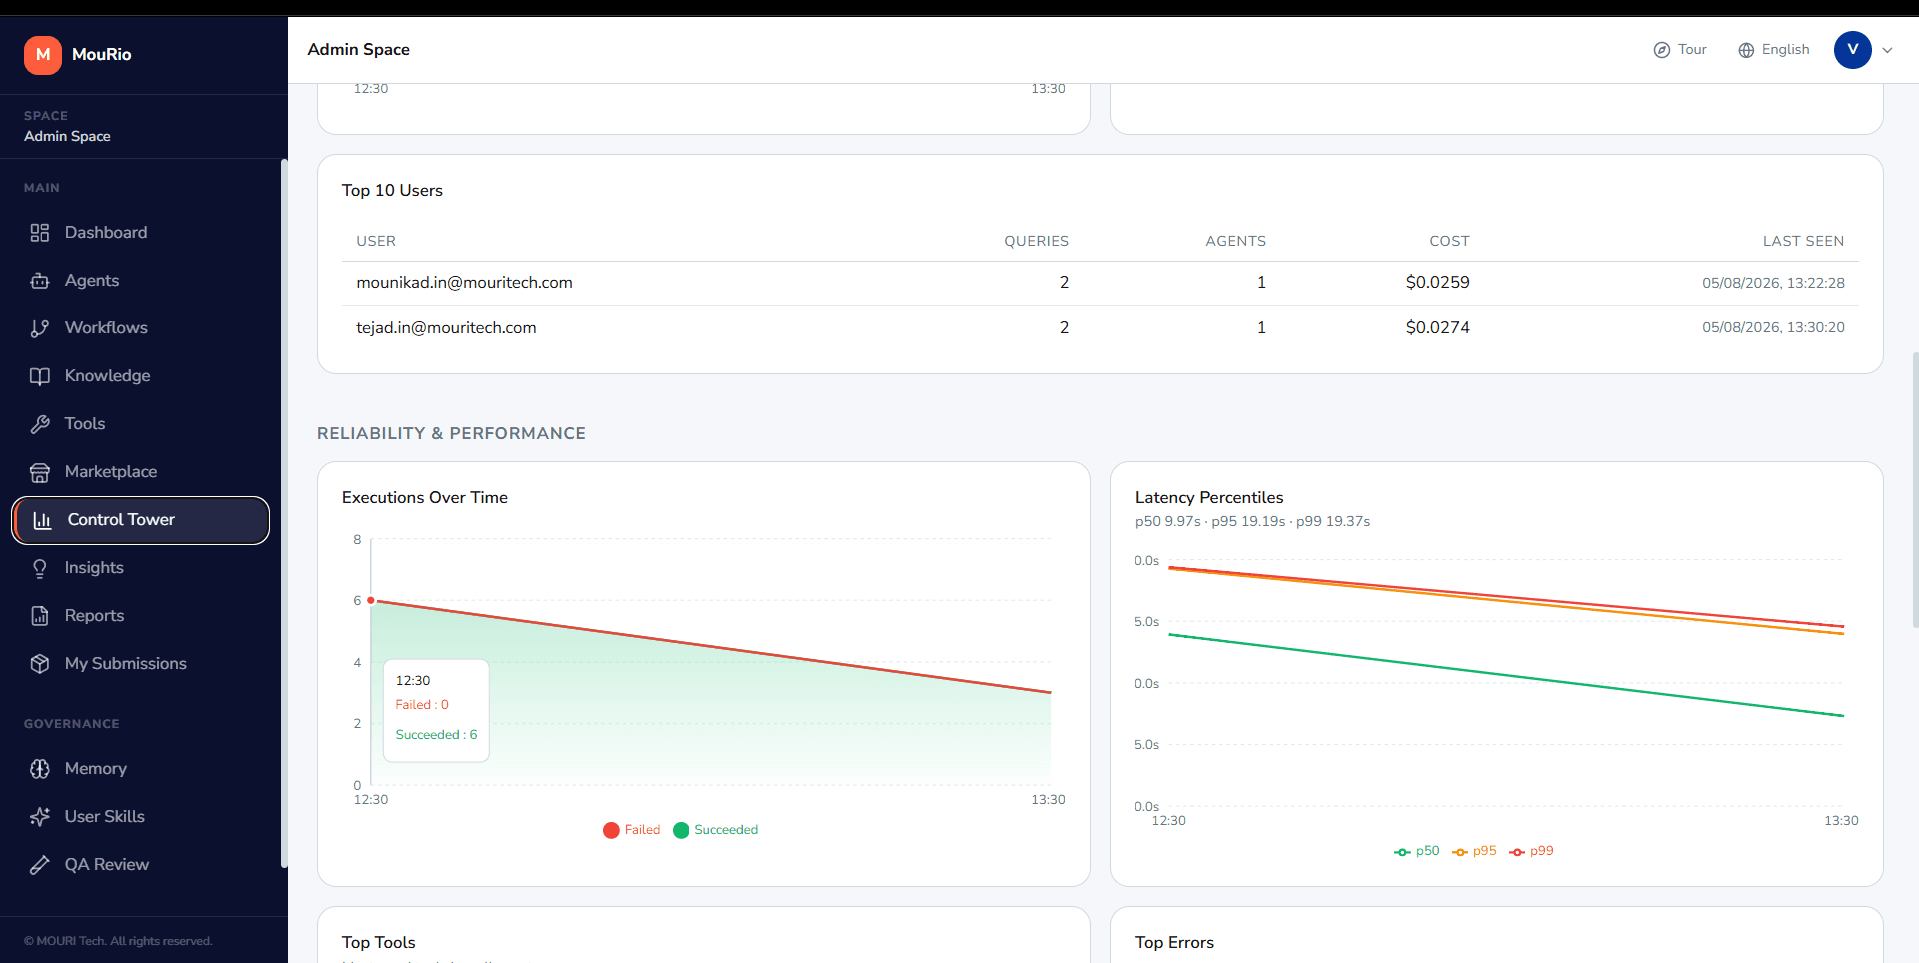Open the Memory brain icon
The image size is (1919, 963).
[40, 769]
